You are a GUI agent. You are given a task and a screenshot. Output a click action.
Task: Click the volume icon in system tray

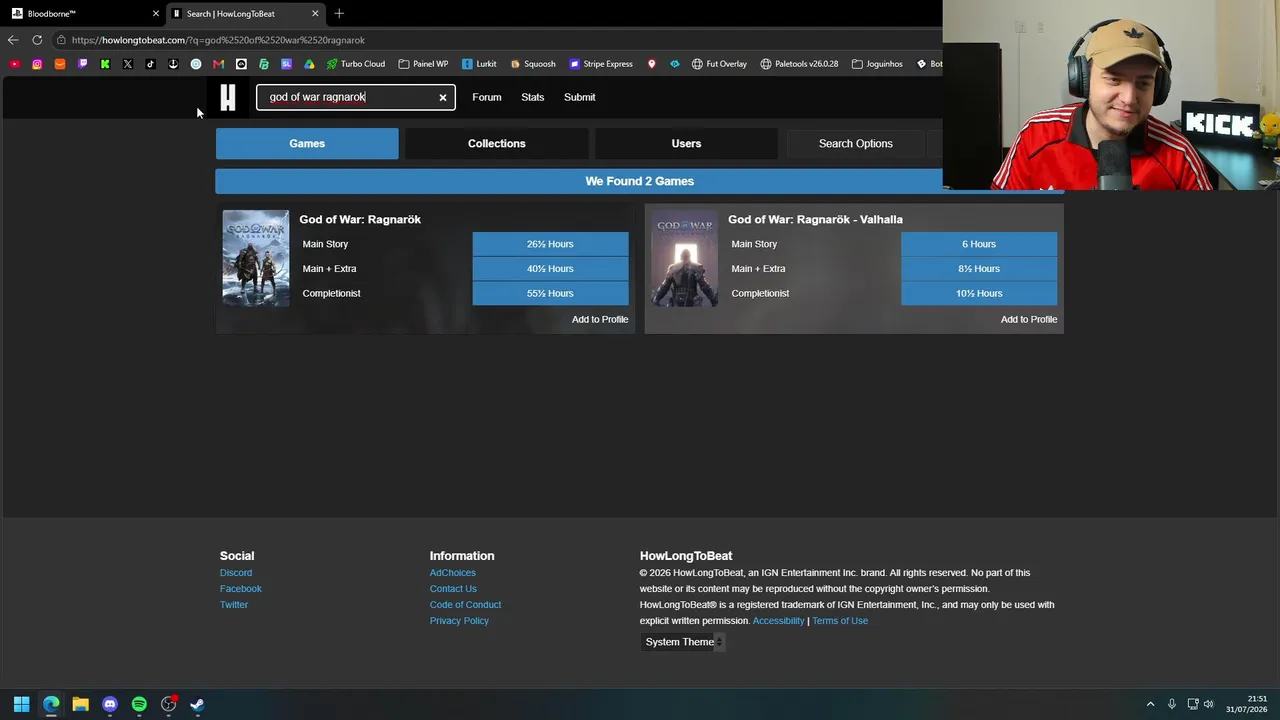tap(1209, 704)
